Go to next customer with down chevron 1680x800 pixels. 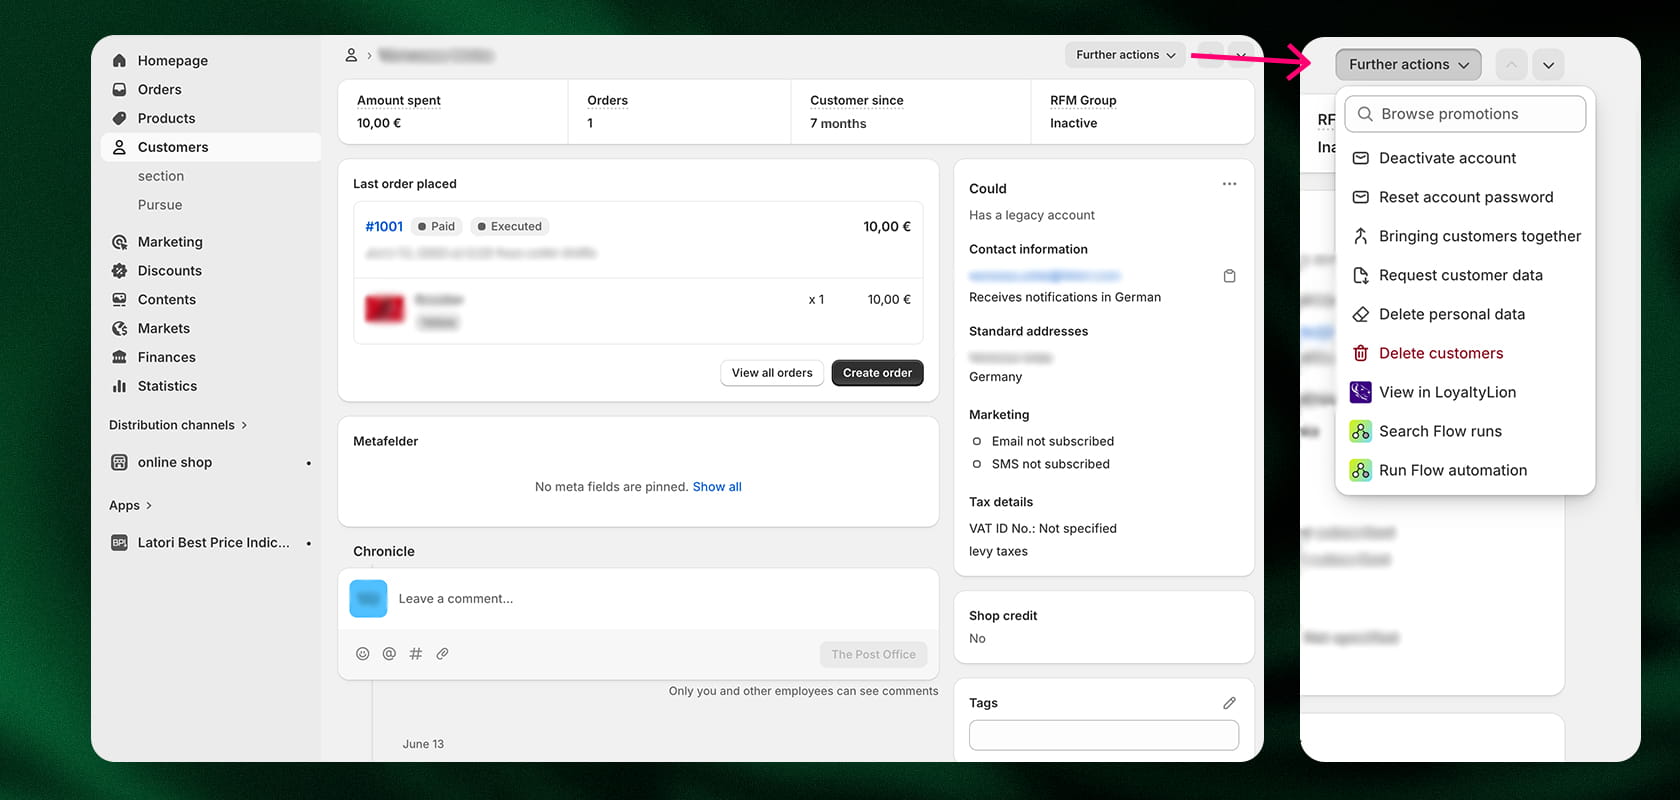point(1548,65)
